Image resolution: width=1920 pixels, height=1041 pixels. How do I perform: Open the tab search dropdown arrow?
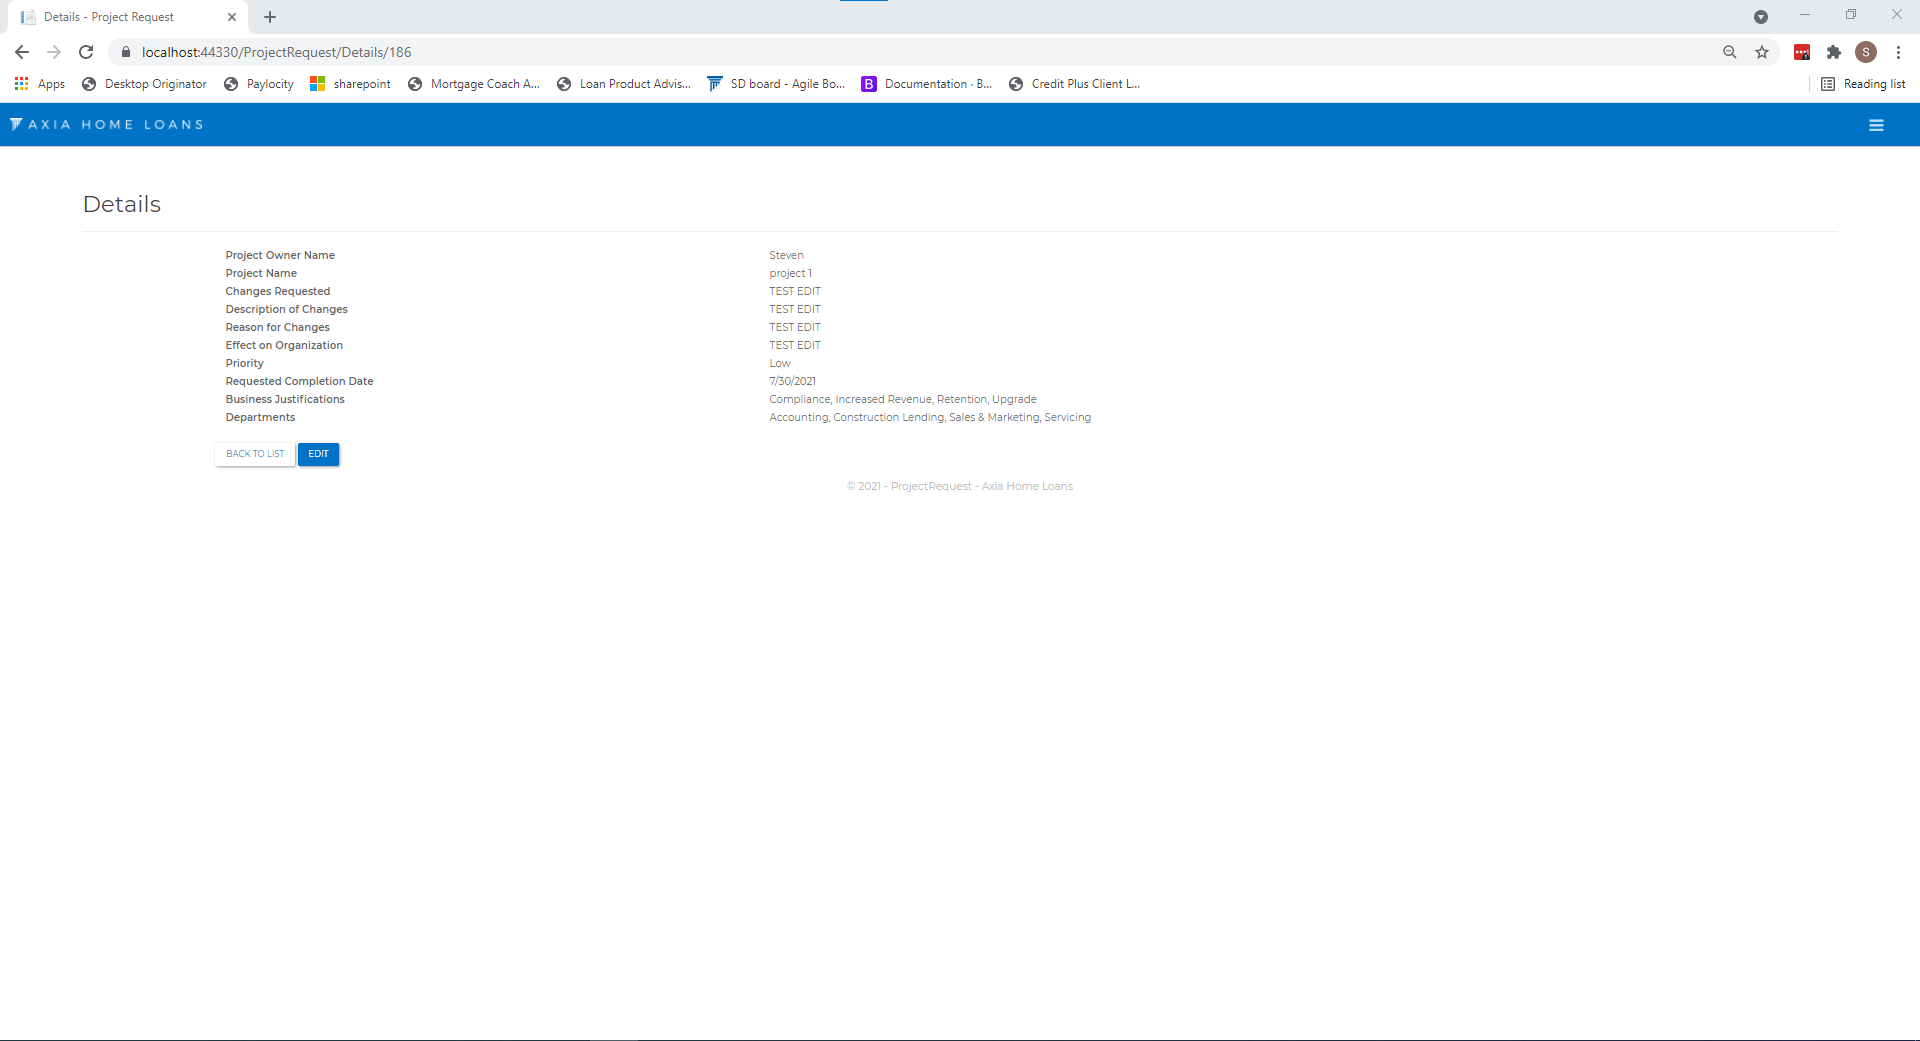coord(1761,17)
